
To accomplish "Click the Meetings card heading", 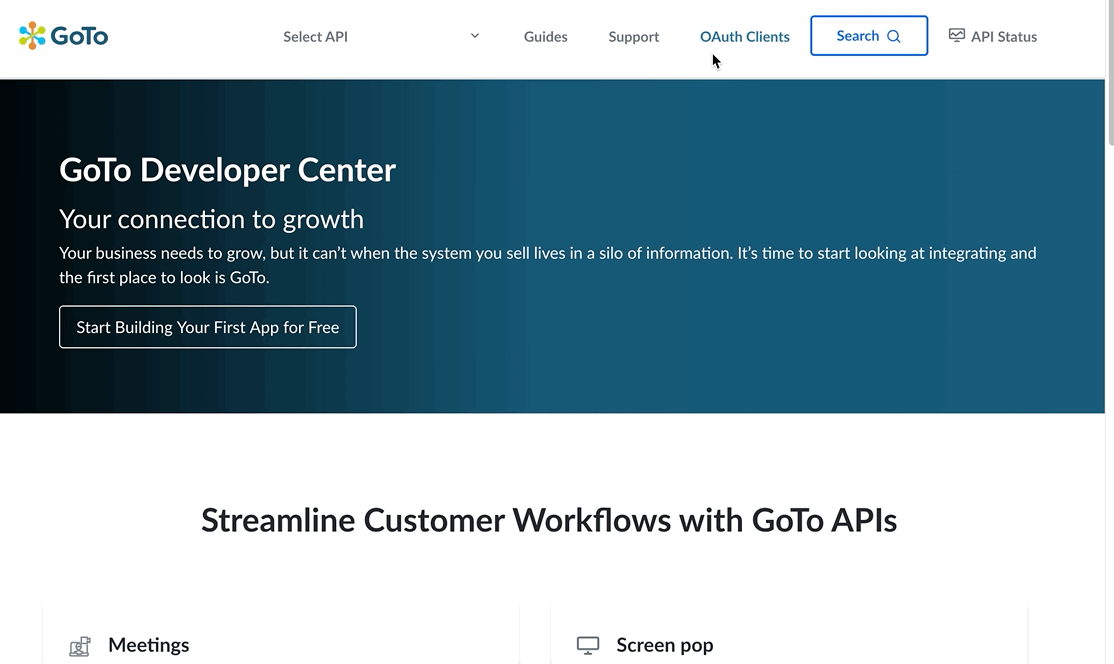I will coord(148,645).
